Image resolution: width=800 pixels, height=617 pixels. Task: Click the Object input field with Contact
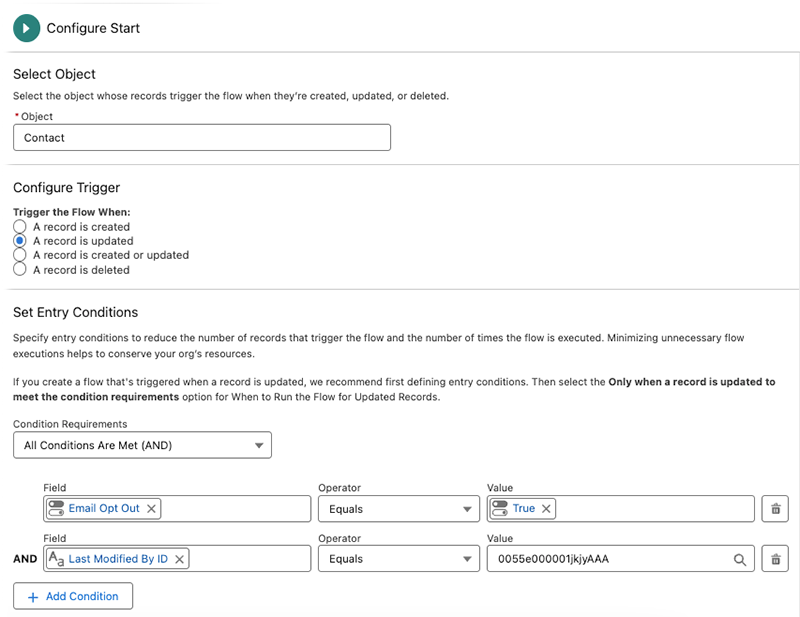(201, 138)
